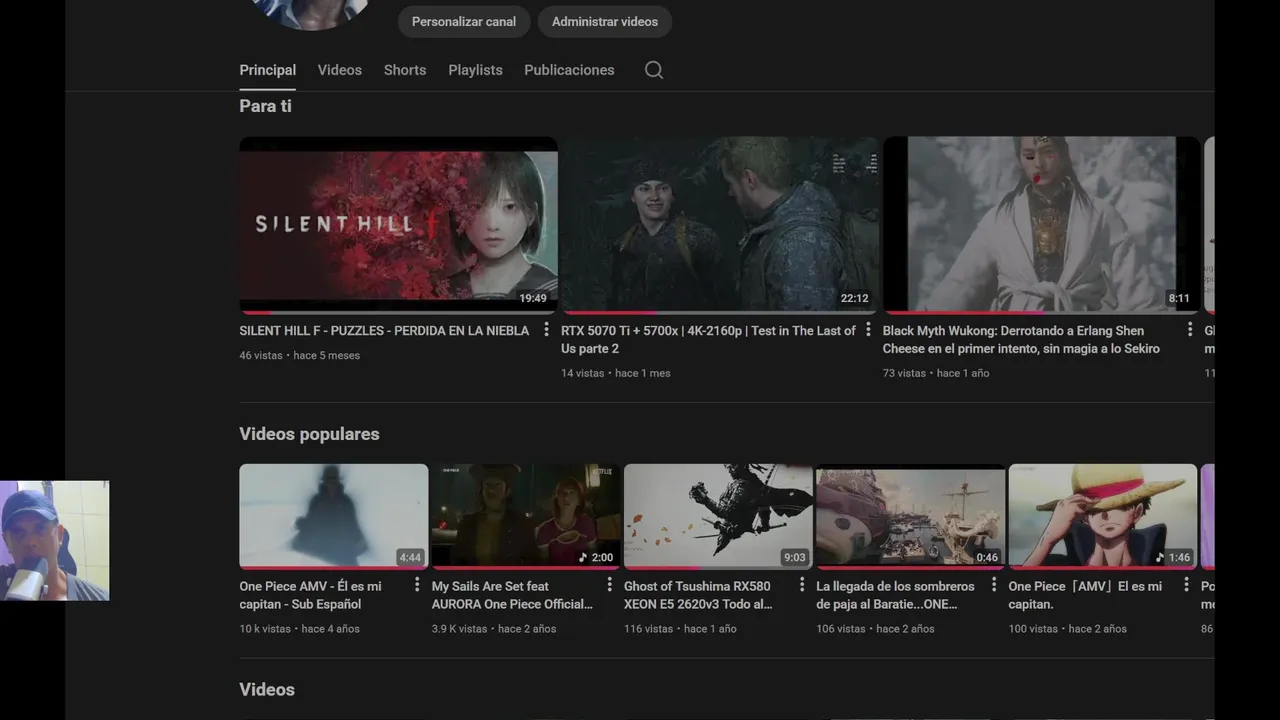This screenshot has width=1280, height=720.
Task: Play the SILENT HILL F thumbnail
Action: (398, 225)
